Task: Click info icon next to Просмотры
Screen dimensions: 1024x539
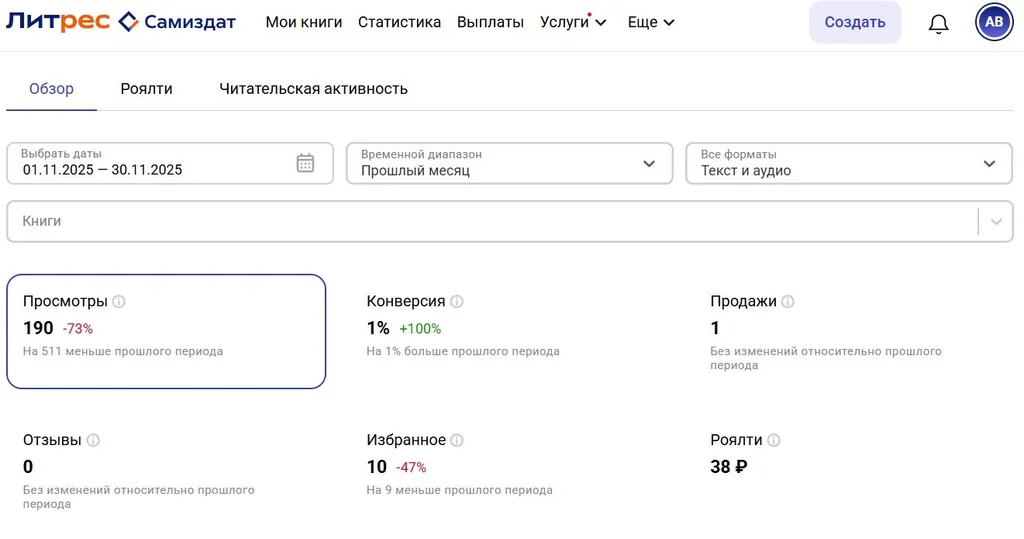Action: 119,301
